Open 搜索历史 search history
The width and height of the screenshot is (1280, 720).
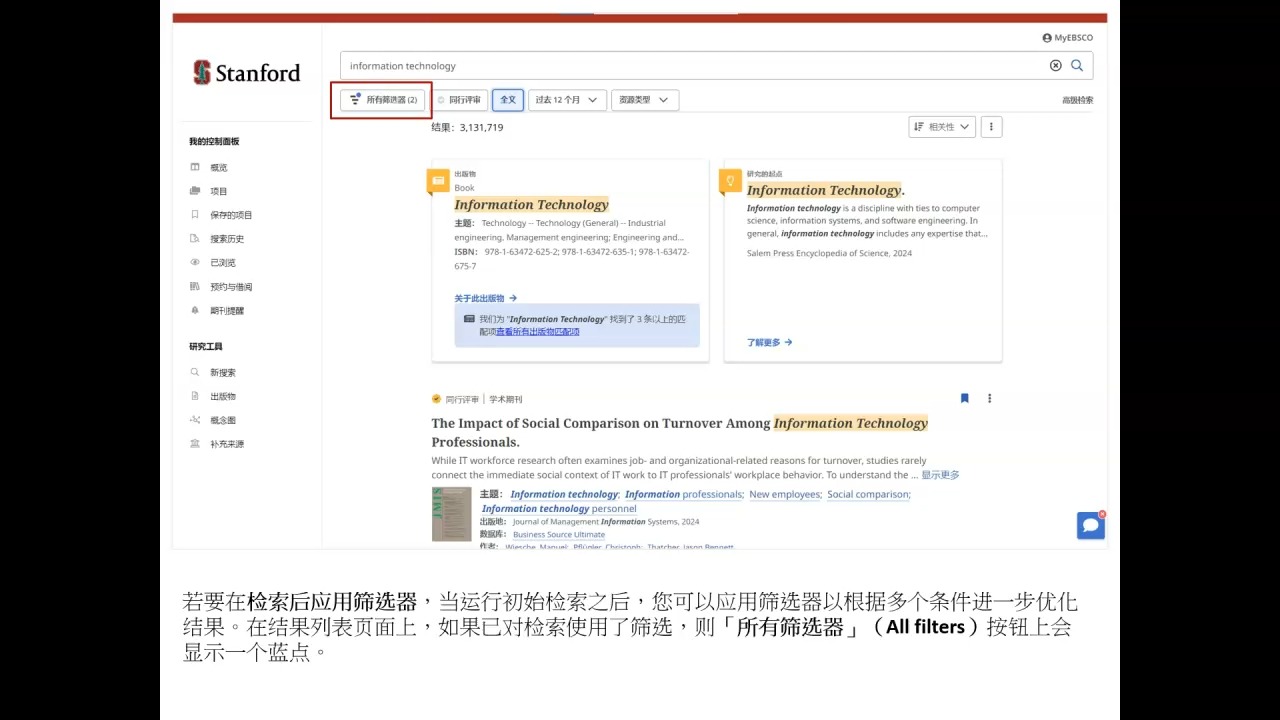[227, 239]
